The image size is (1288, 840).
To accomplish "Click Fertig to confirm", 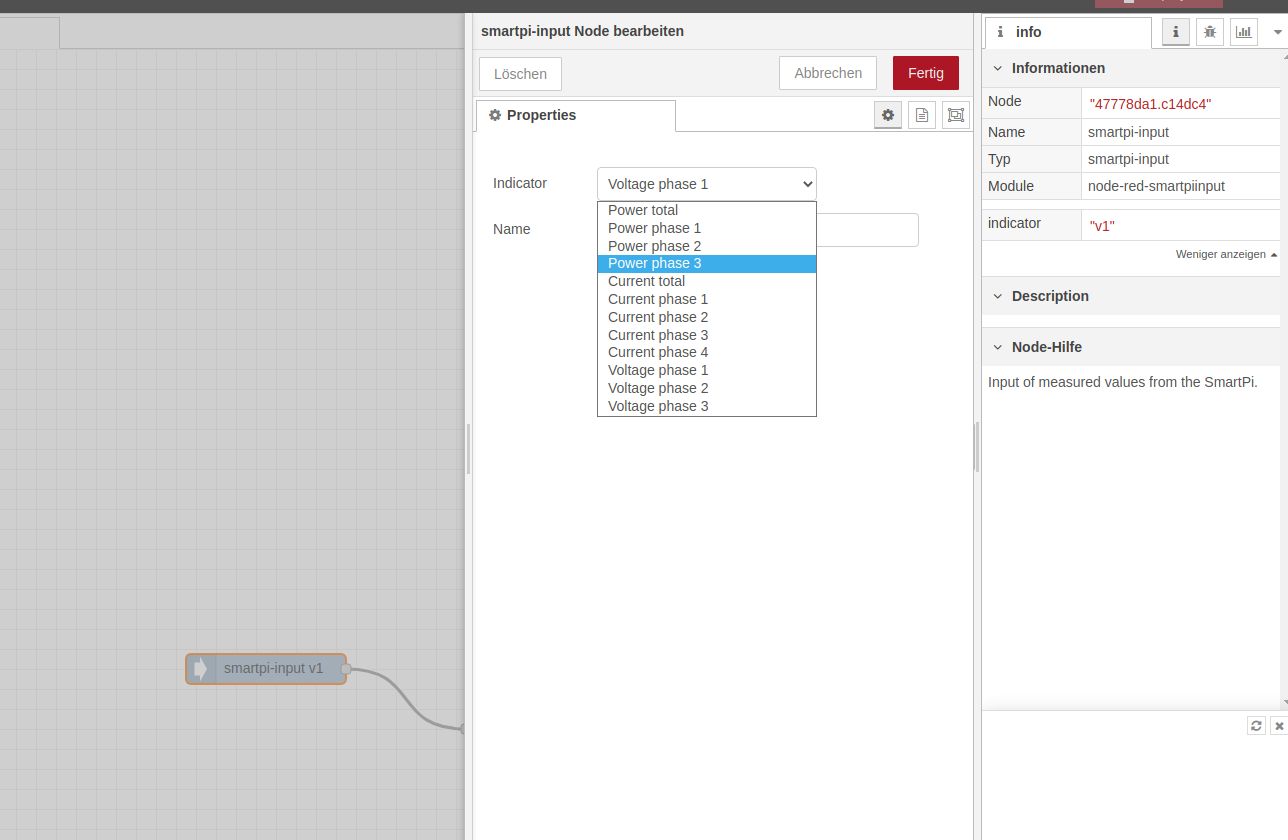I will (926, 73).
